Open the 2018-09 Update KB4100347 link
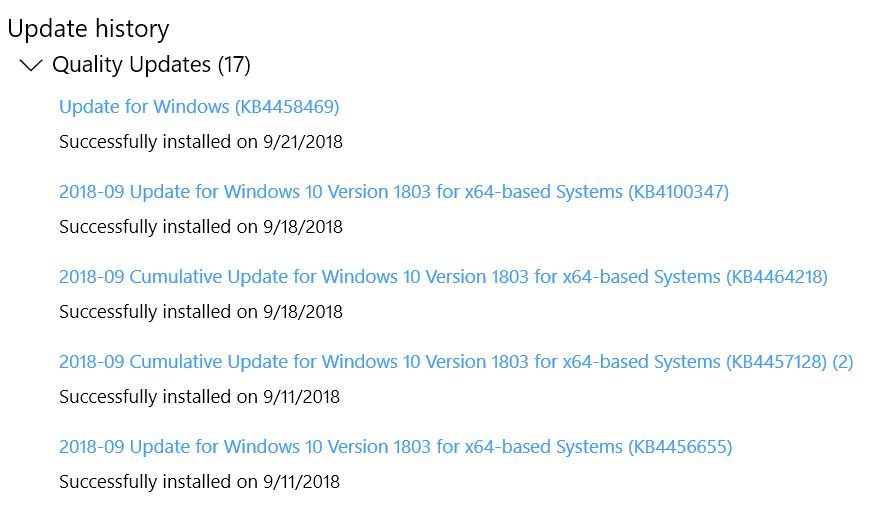The image size is (885, 505). [x=393, y=192]
